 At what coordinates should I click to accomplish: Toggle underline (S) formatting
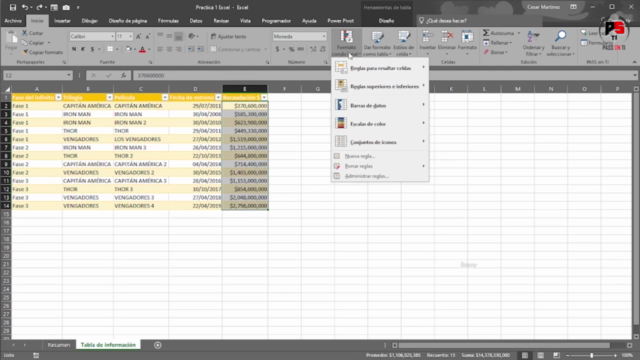point(92,49)
